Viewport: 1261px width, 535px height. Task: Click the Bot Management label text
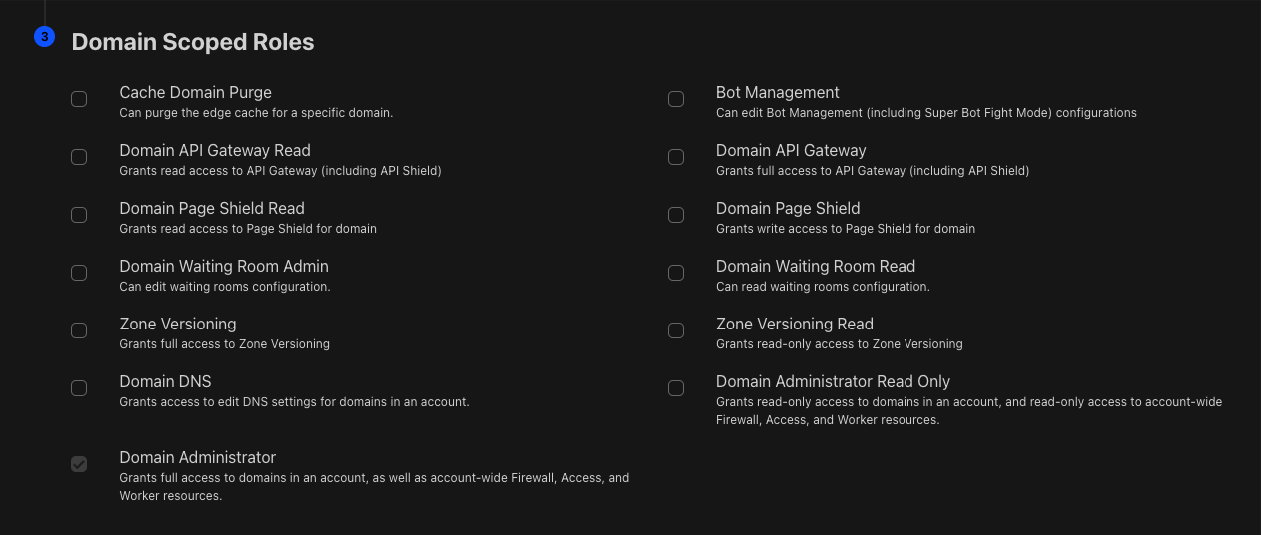tap(777, 92)
